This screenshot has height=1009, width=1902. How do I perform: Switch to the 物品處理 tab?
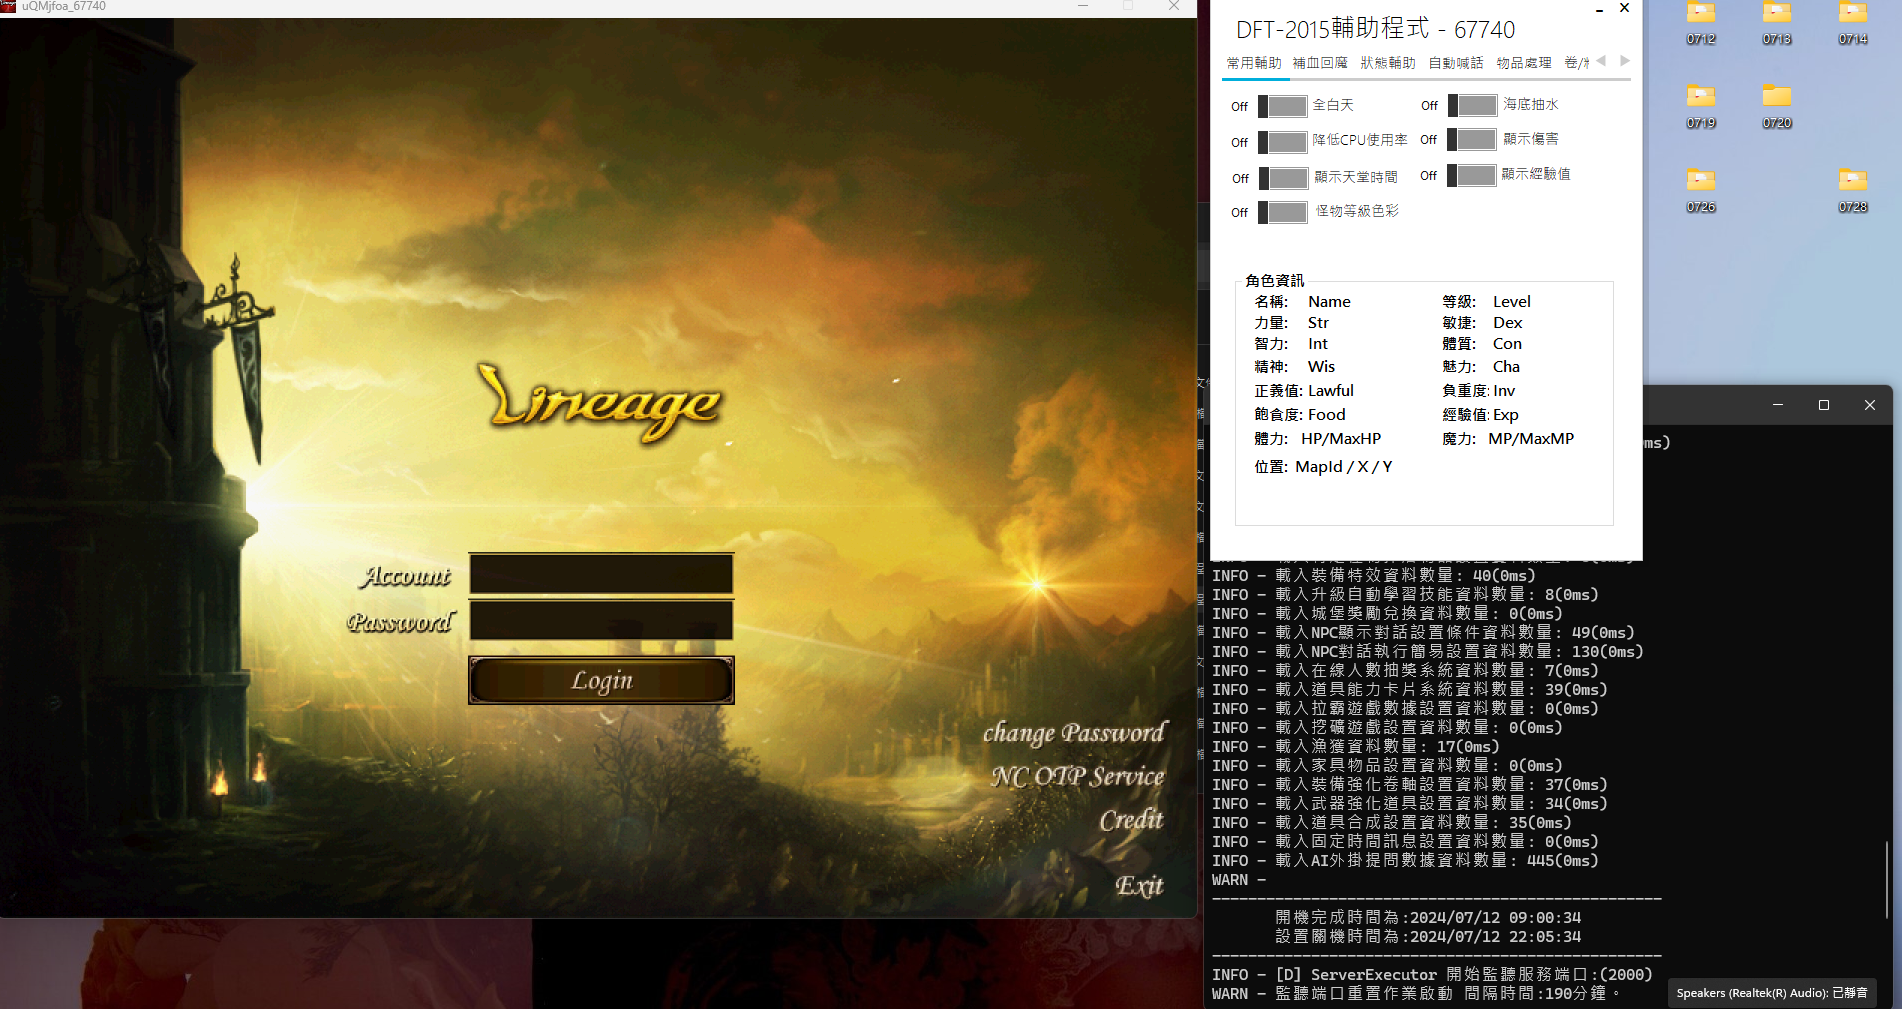[1524, 63]
